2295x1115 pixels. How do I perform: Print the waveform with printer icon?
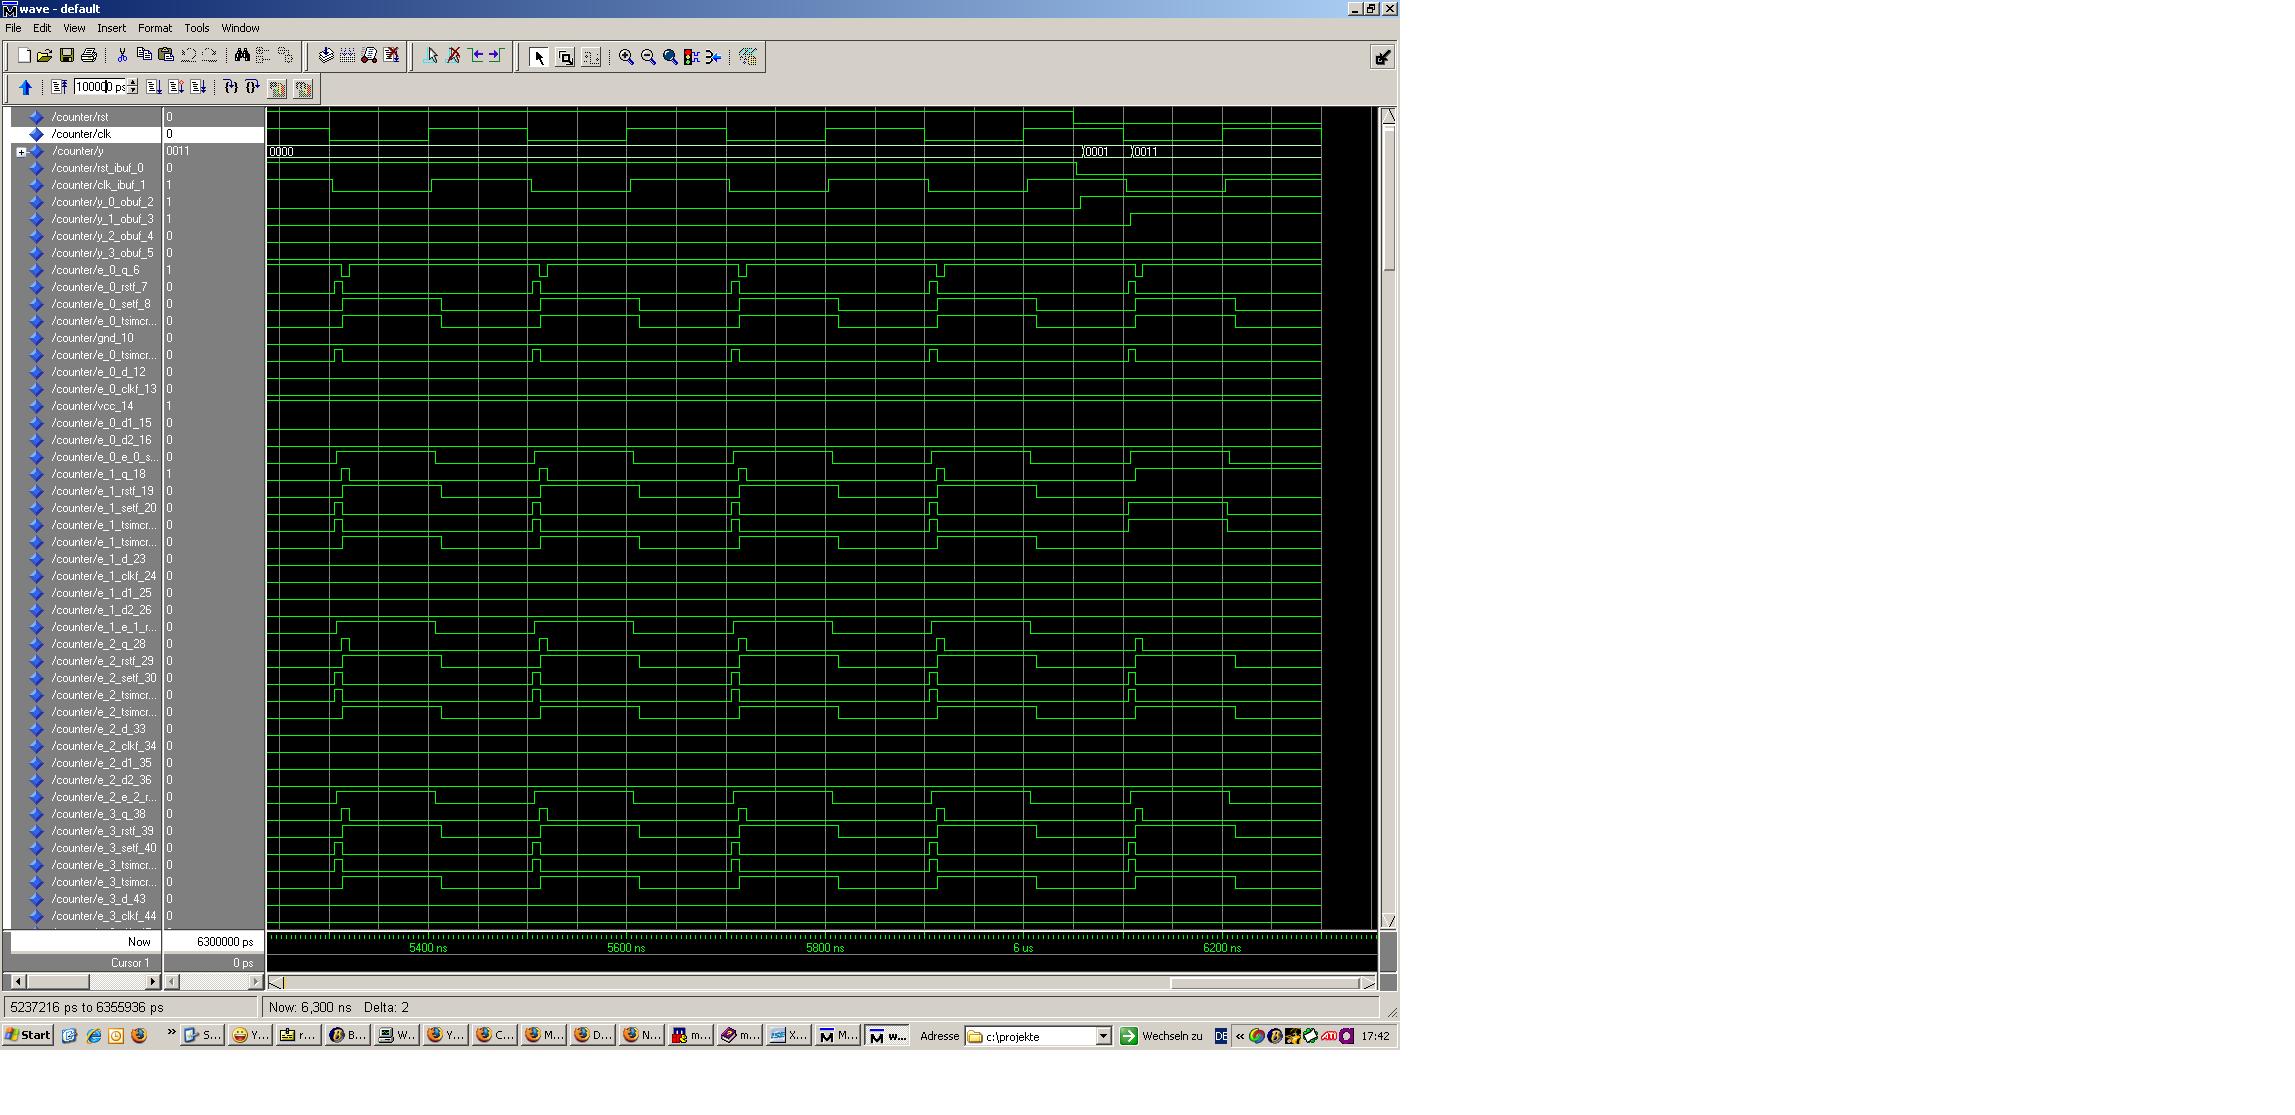tap(89, 56)
